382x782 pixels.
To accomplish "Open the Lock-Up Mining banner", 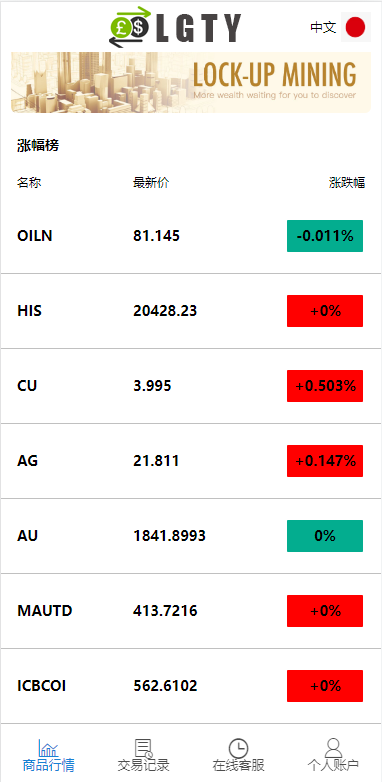I will 191,82.
